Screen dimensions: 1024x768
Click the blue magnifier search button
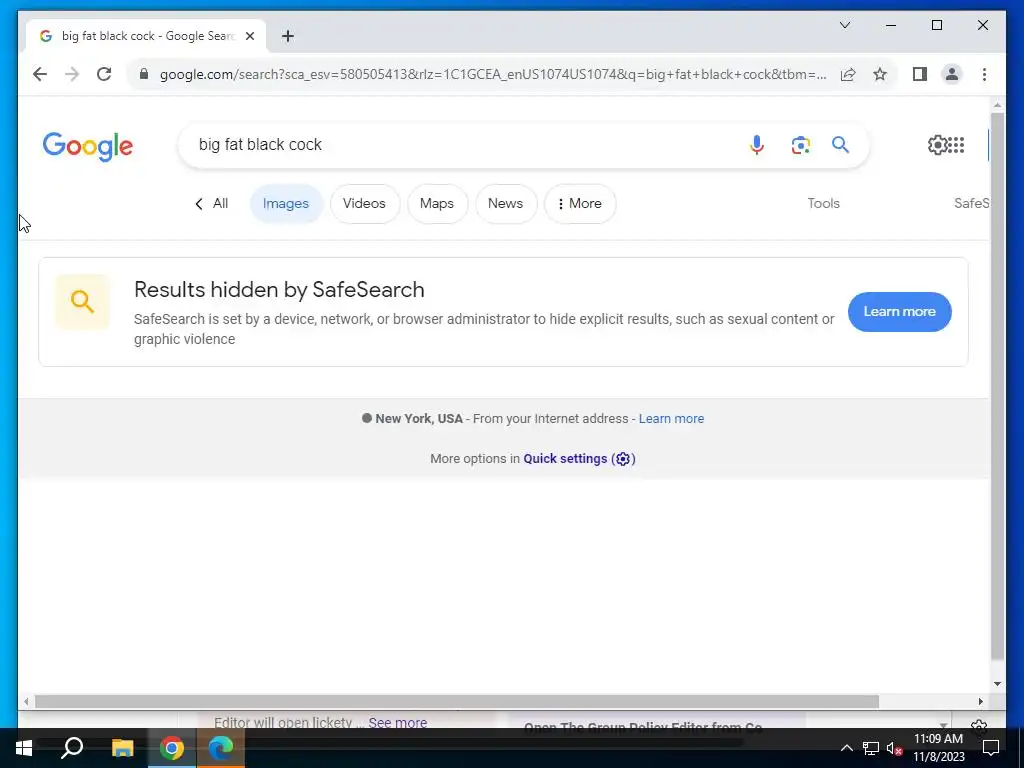pyautogui.click(x=840, y=144)
